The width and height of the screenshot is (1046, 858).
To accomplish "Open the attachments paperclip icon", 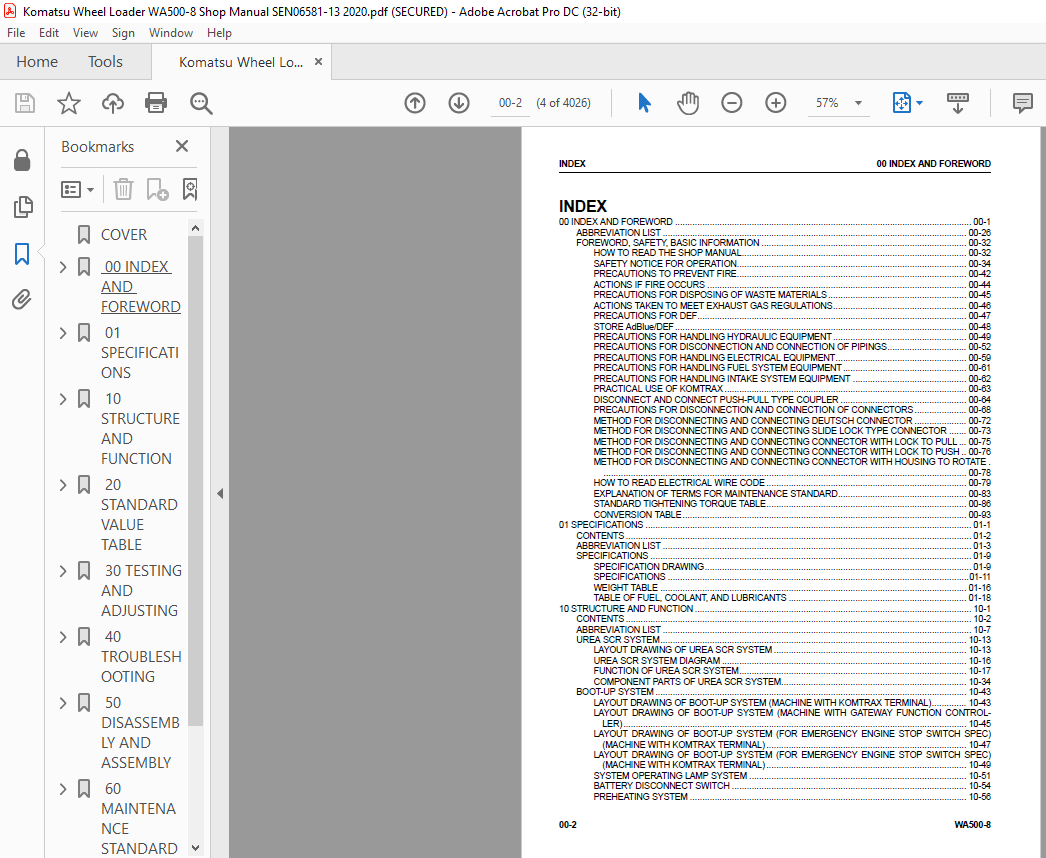I will click(22, 300).
